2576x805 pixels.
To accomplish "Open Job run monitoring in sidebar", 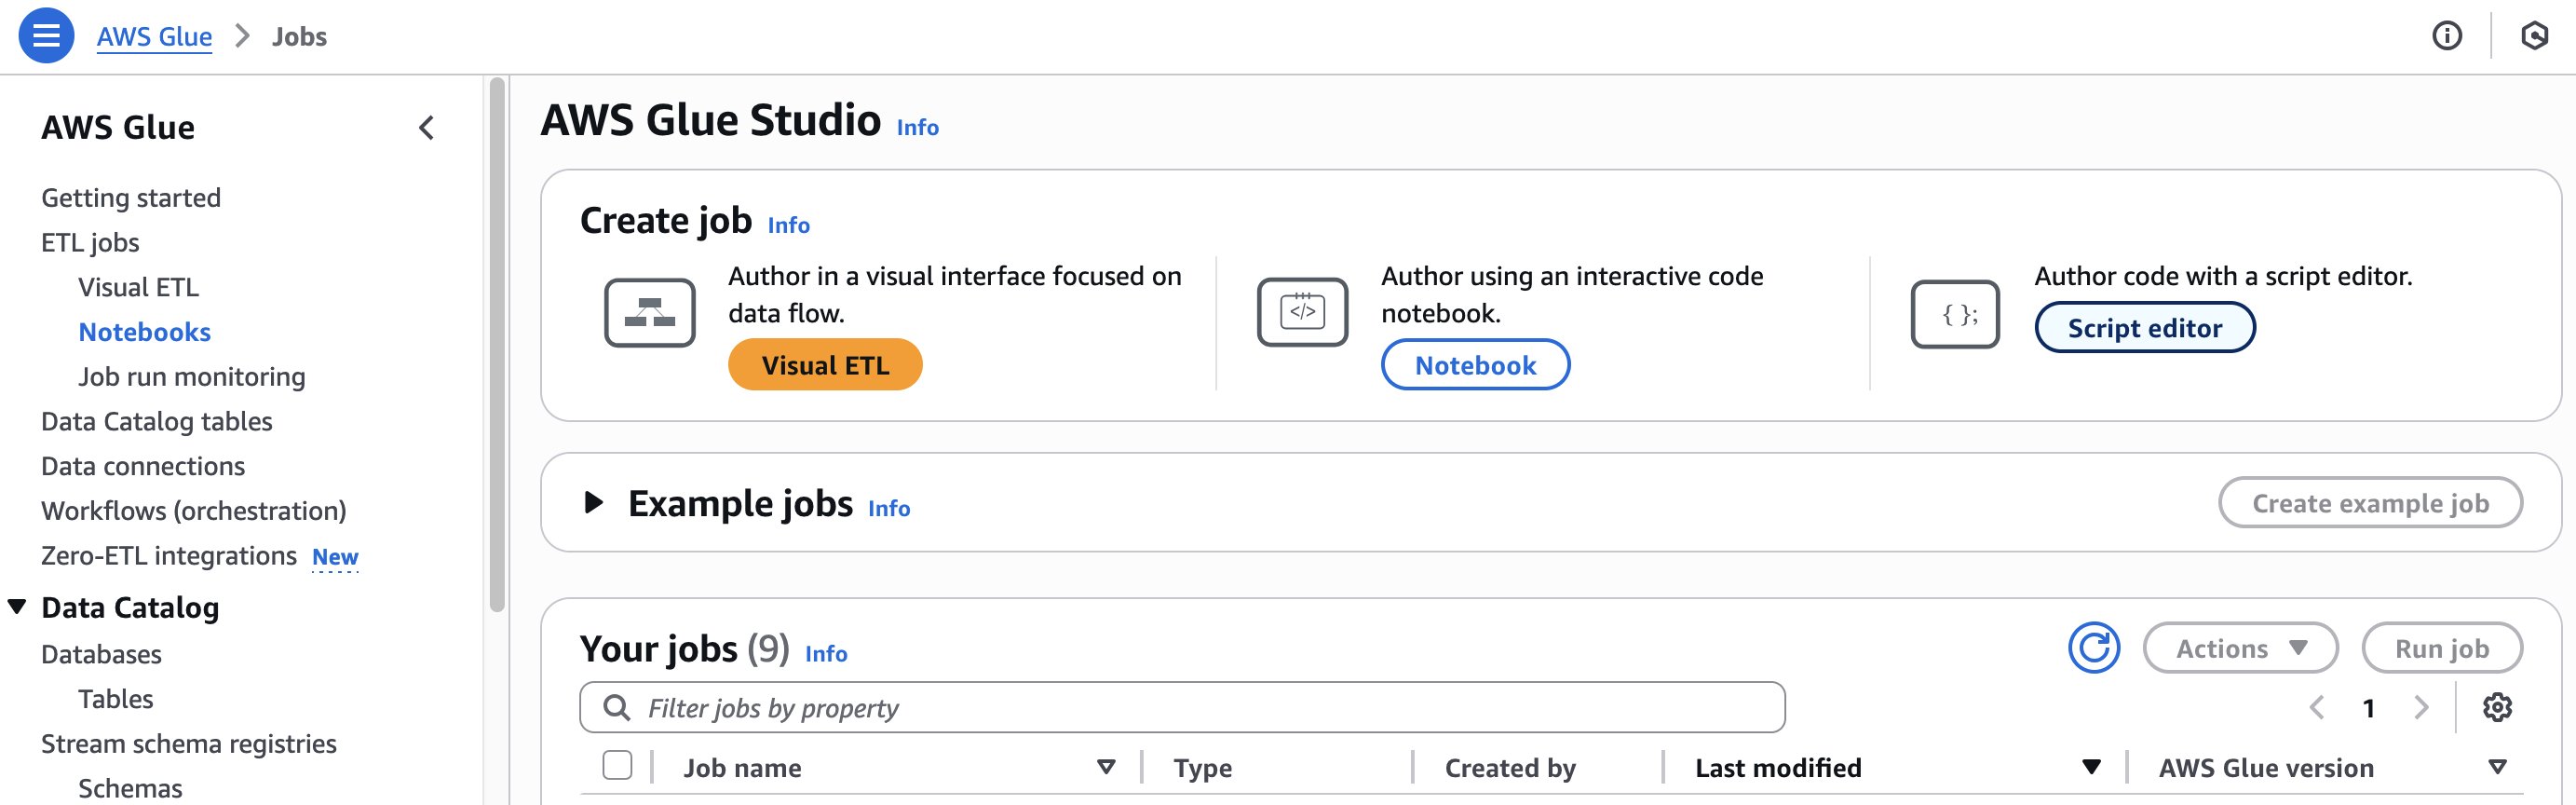I will [x=192, y=377].
